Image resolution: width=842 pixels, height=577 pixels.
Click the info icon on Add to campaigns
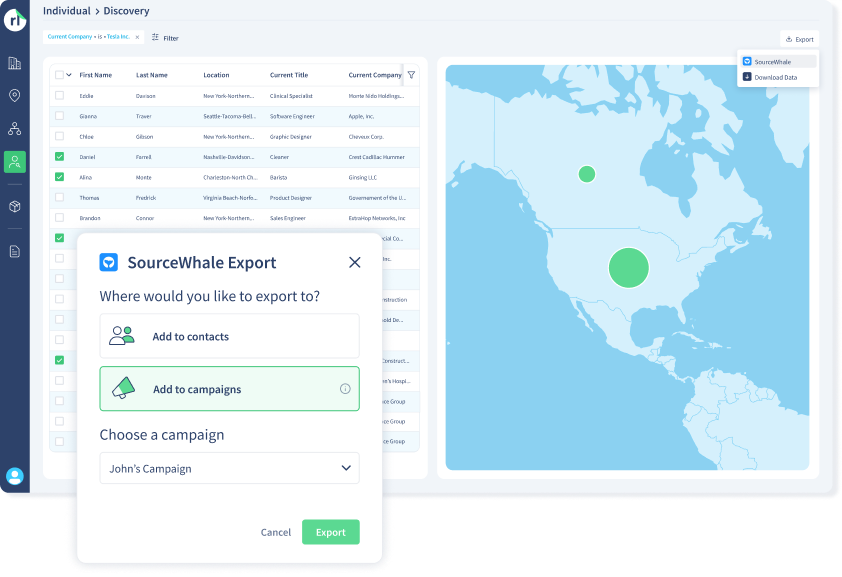tap(345, 389)
